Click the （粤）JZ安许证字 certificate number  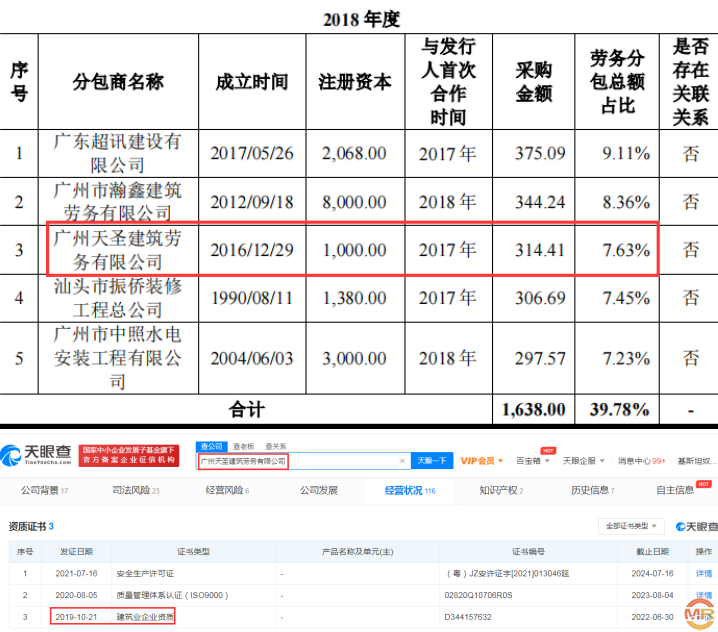click(x=508, y=573)
